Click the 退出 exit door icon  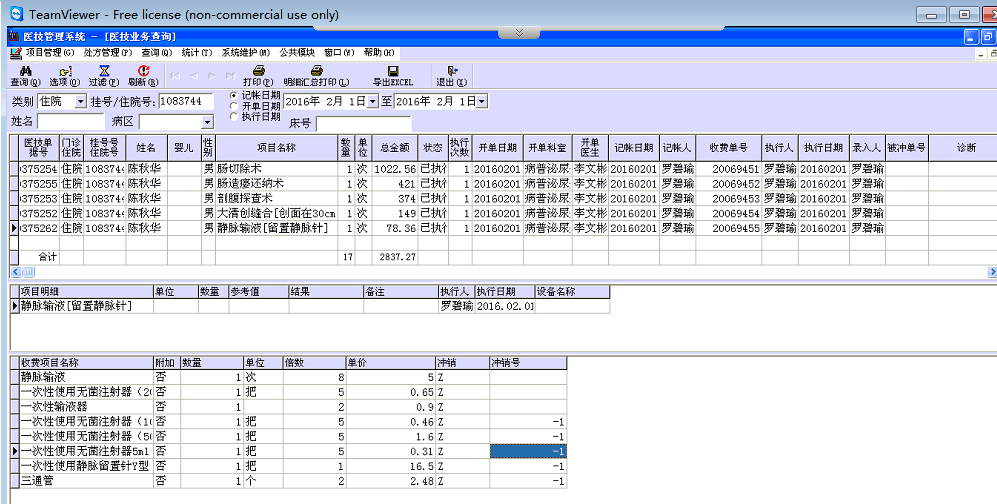coord(451,71)
